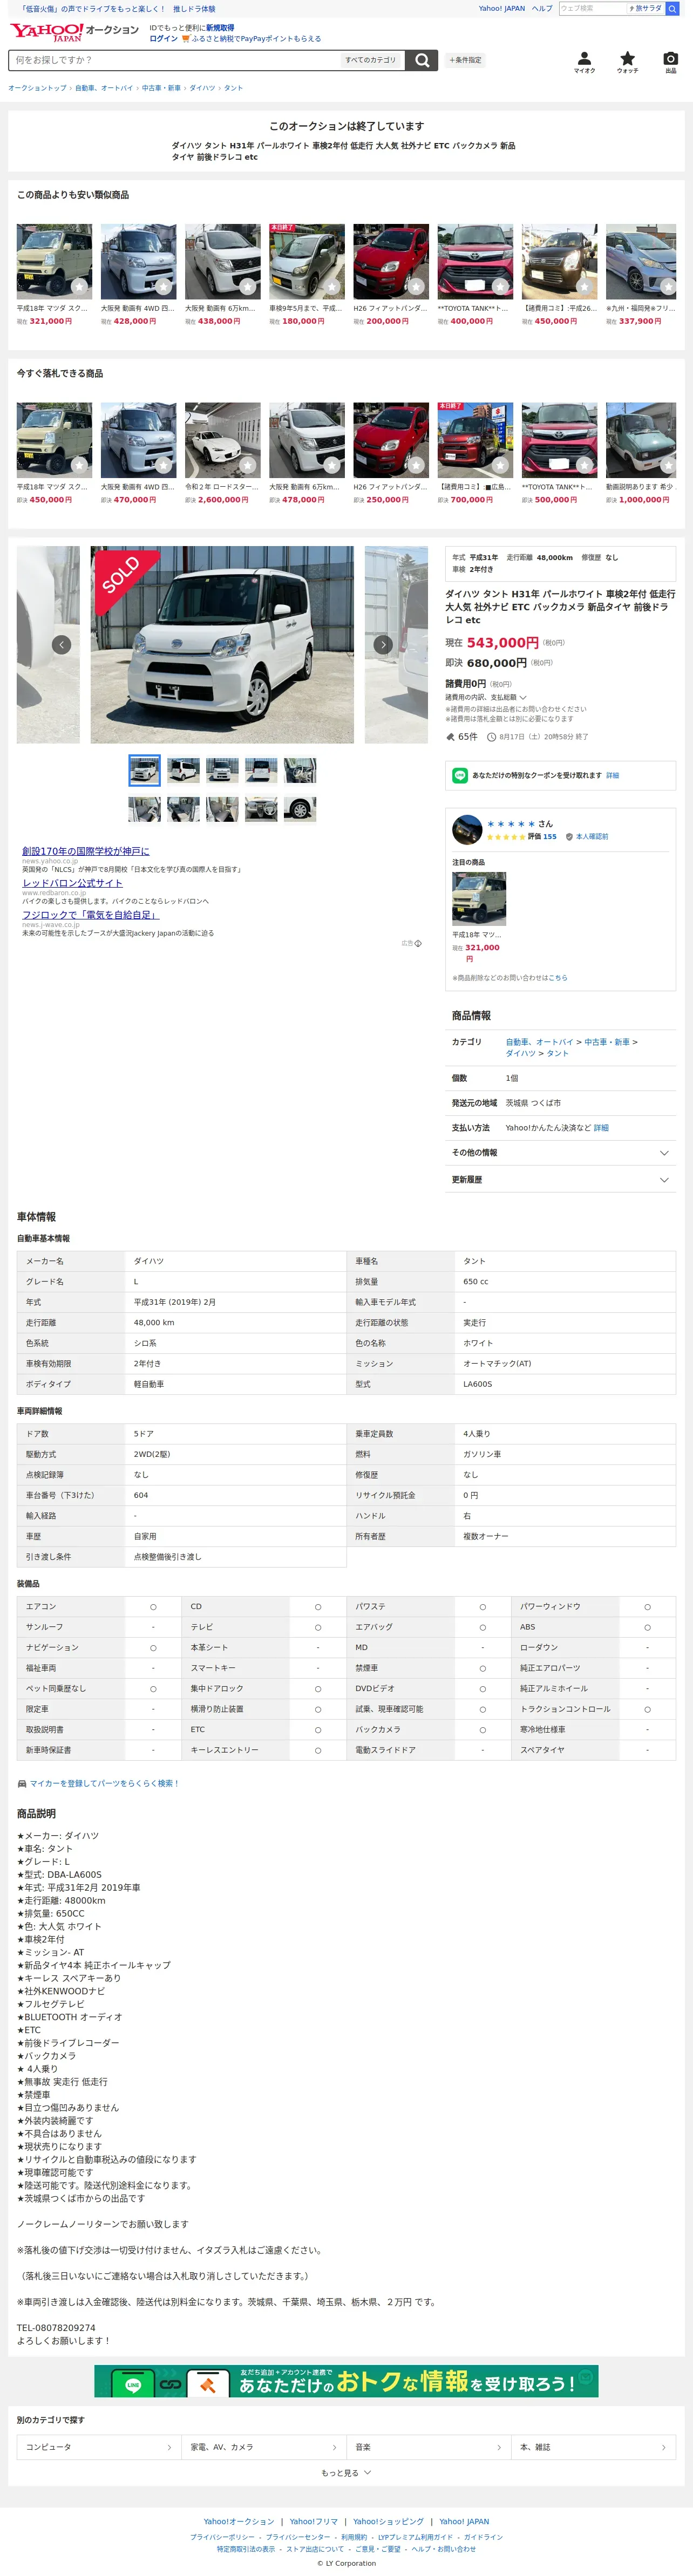
Task: Expand もっと見る categories
Action: click(346, 2472)
